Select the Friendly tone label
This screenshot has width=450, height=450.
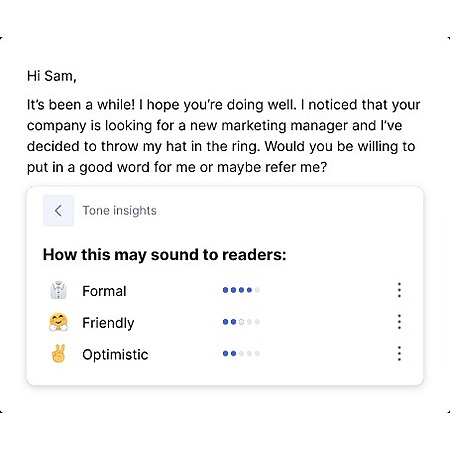(x=108, y=323)
